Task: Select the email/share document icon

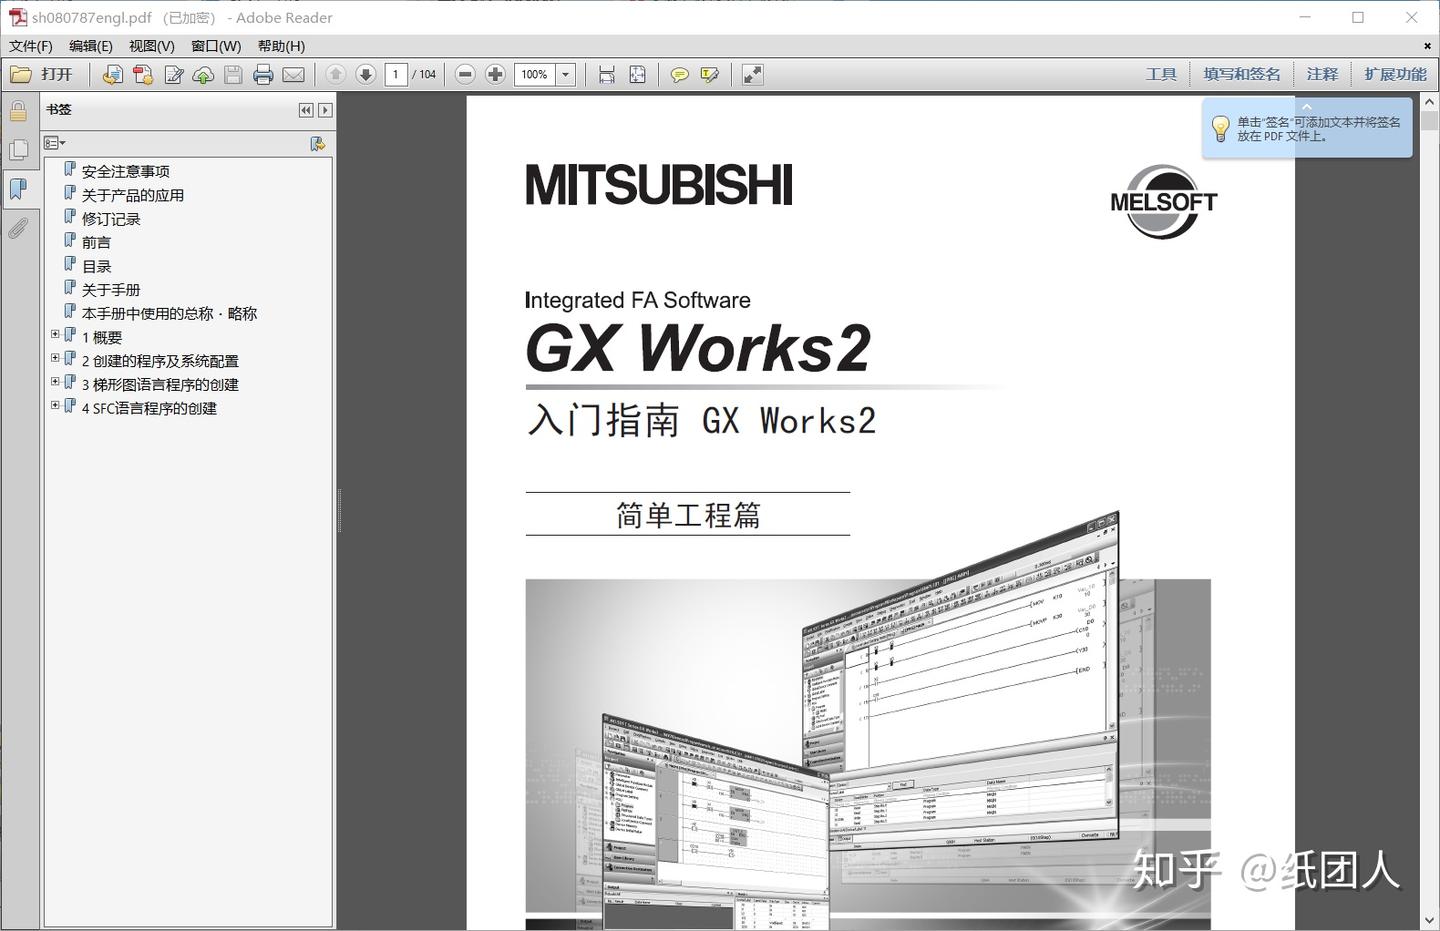Action: pos(292,74)
